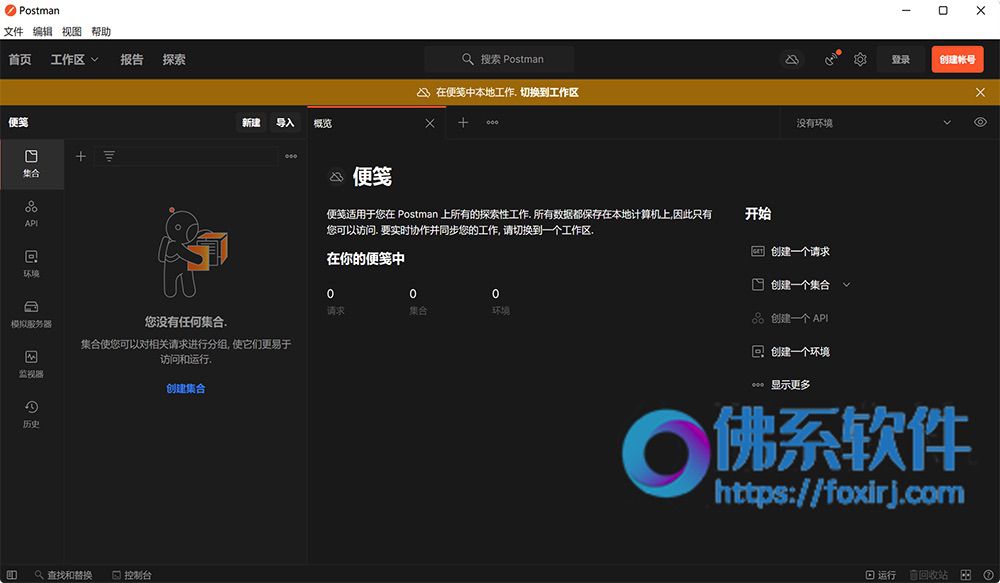Click 创建一个集合 (Create a collection)
Viewport: 1000px width, 583px height.
point(791,285)
